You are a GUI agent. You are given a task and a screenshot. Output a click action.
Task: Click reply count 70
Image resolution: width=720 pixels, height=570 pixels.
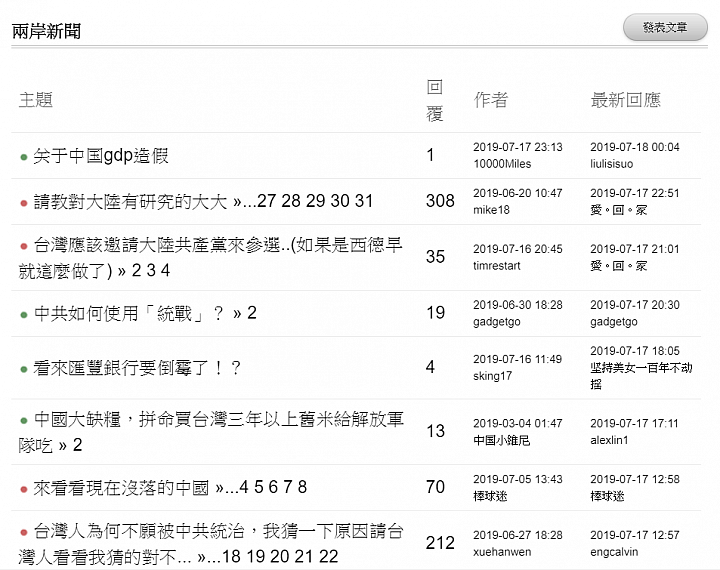coord(435,487)
